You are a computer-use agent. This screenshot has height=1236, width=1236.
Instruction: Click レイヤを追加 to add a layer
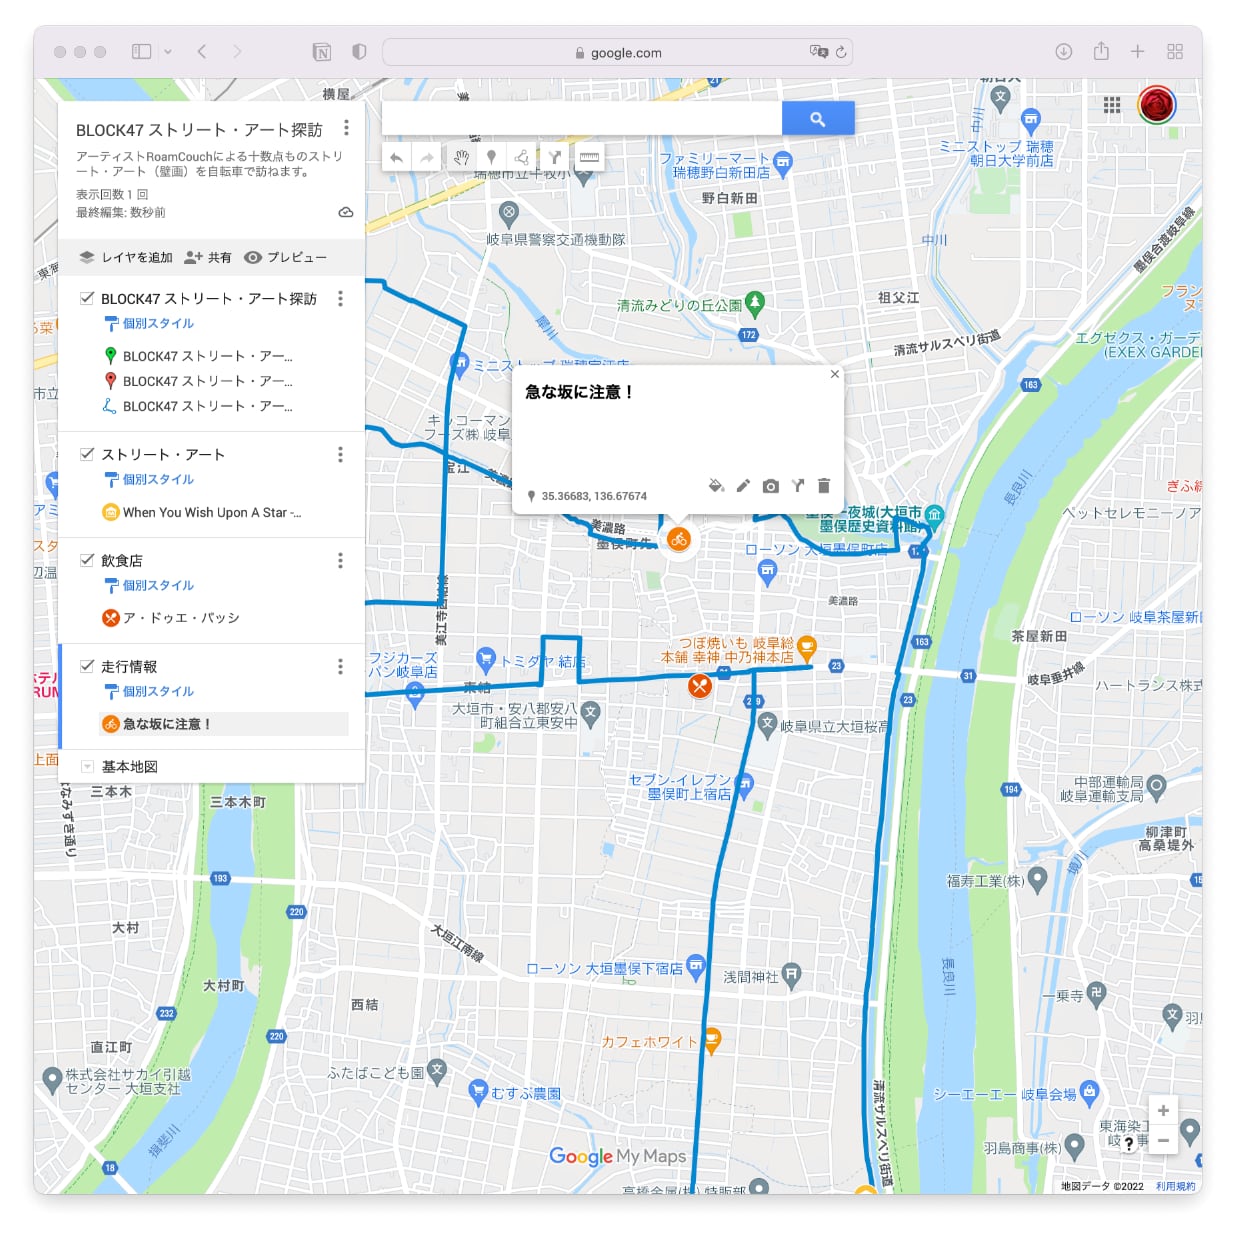126,257
